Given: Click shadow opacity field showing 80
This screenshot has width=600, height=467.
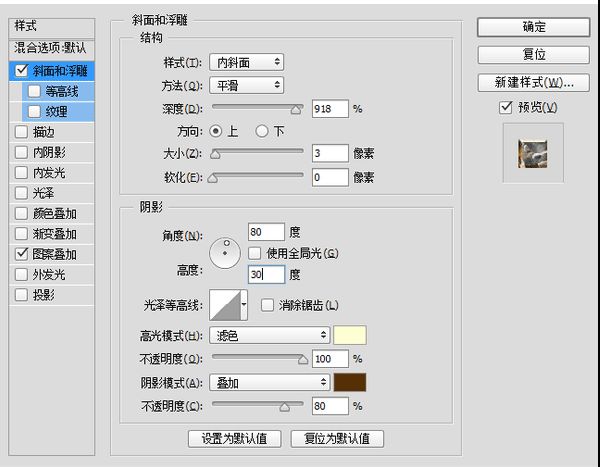Looking at the screenshot, I should click(x=330, y=406).
